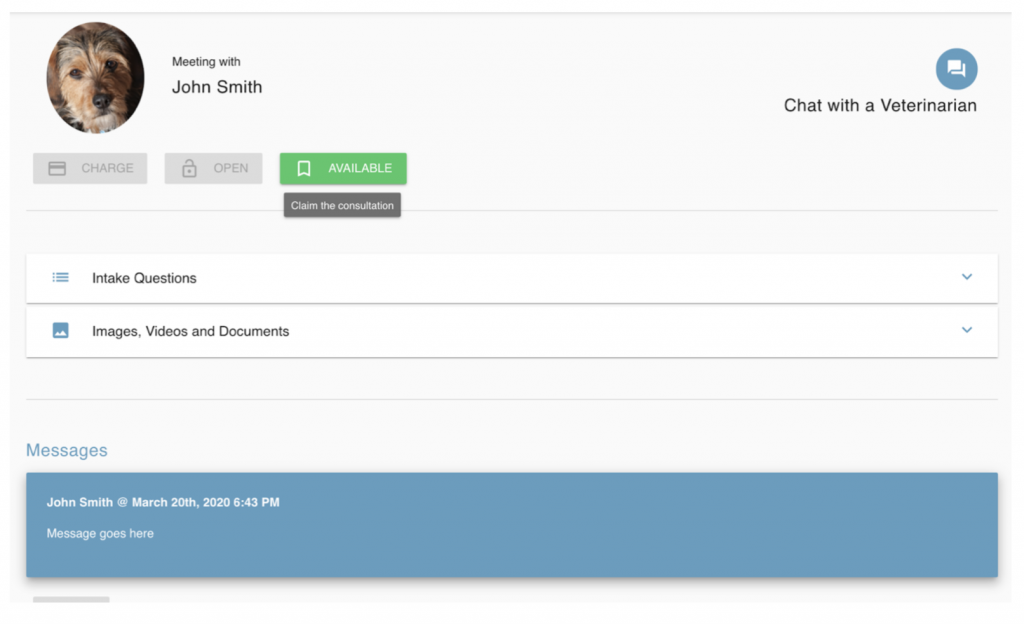This screenshot has width=1024, height=624.
Task: Click the Intake Questions list icon
Action: [61, 277]
